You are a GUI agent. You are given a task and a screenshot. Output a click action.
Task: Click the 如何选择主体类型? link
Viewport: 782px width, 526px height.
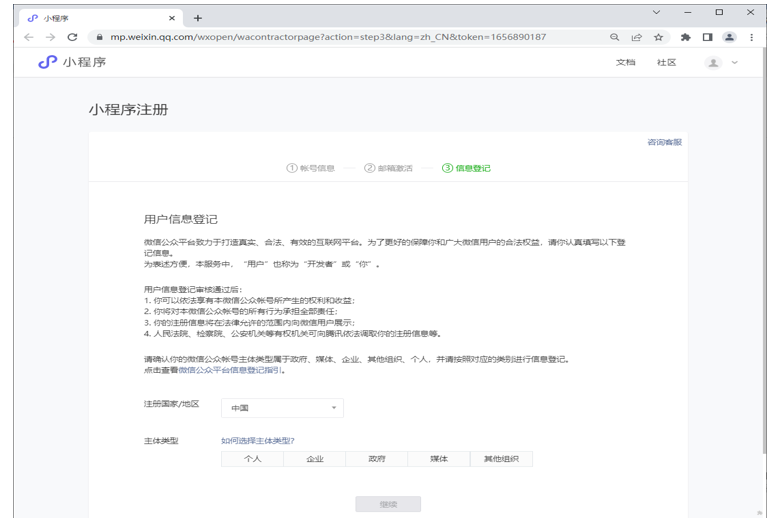tap(258, 441)
